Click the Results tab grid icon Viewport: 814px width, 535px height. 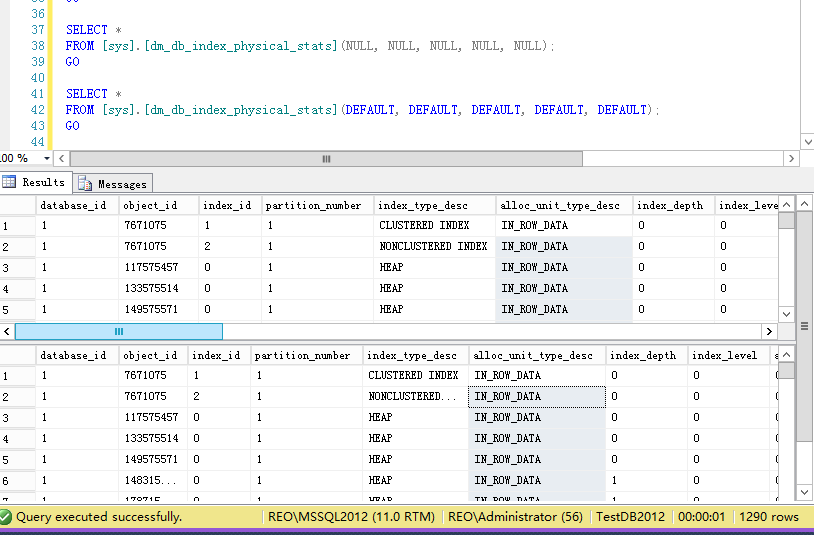pos(10,183)
